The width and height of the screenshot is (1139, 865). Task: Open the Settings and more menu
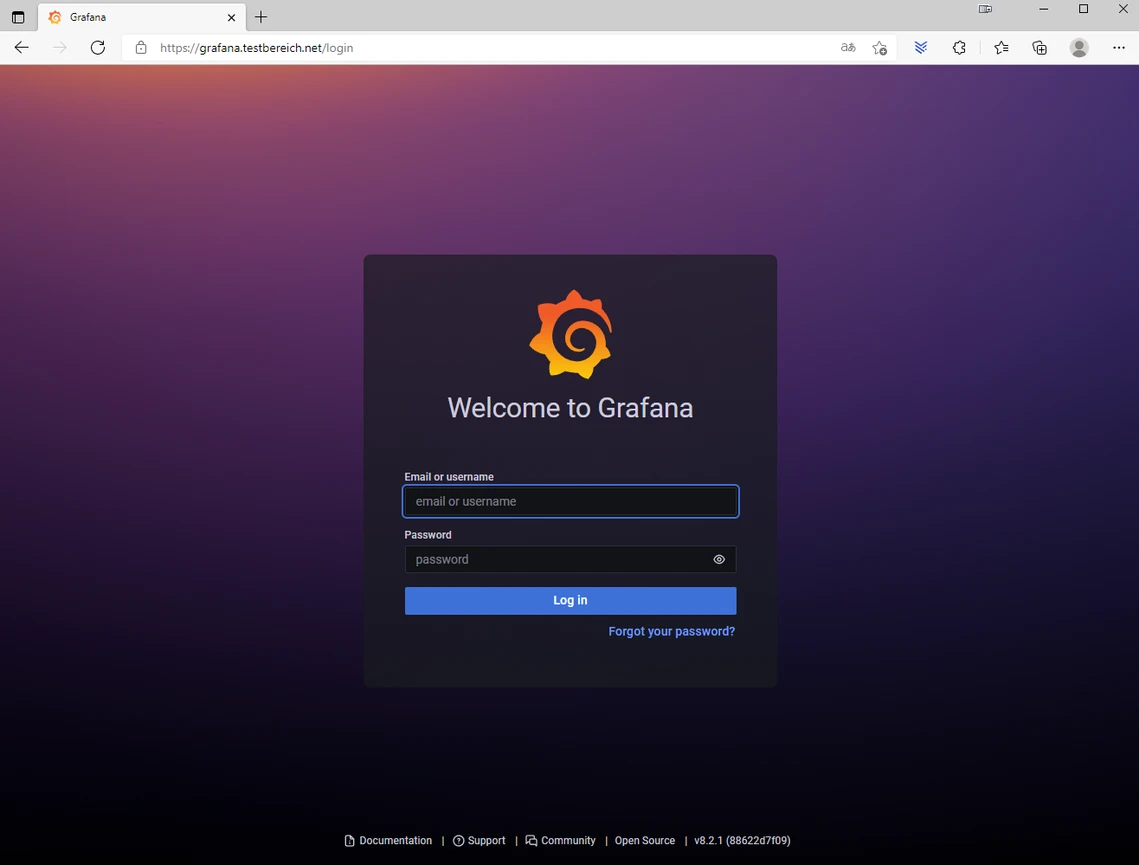[1119, 47]
